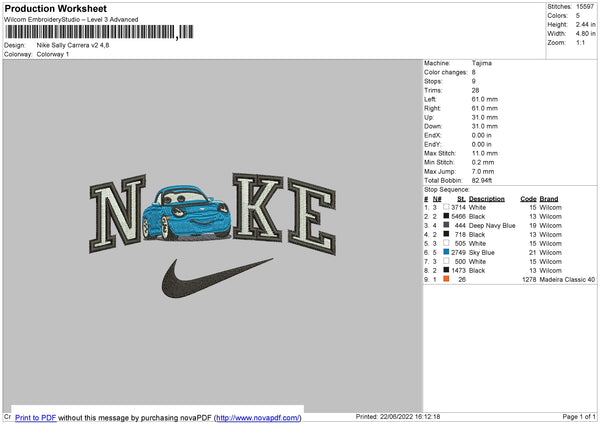The height and width of the screenshot is (424, 600).
Task: Click the Wilcom EmbroideryStudio Level 3 Advanced subtitle
Action: pos(71,20)
